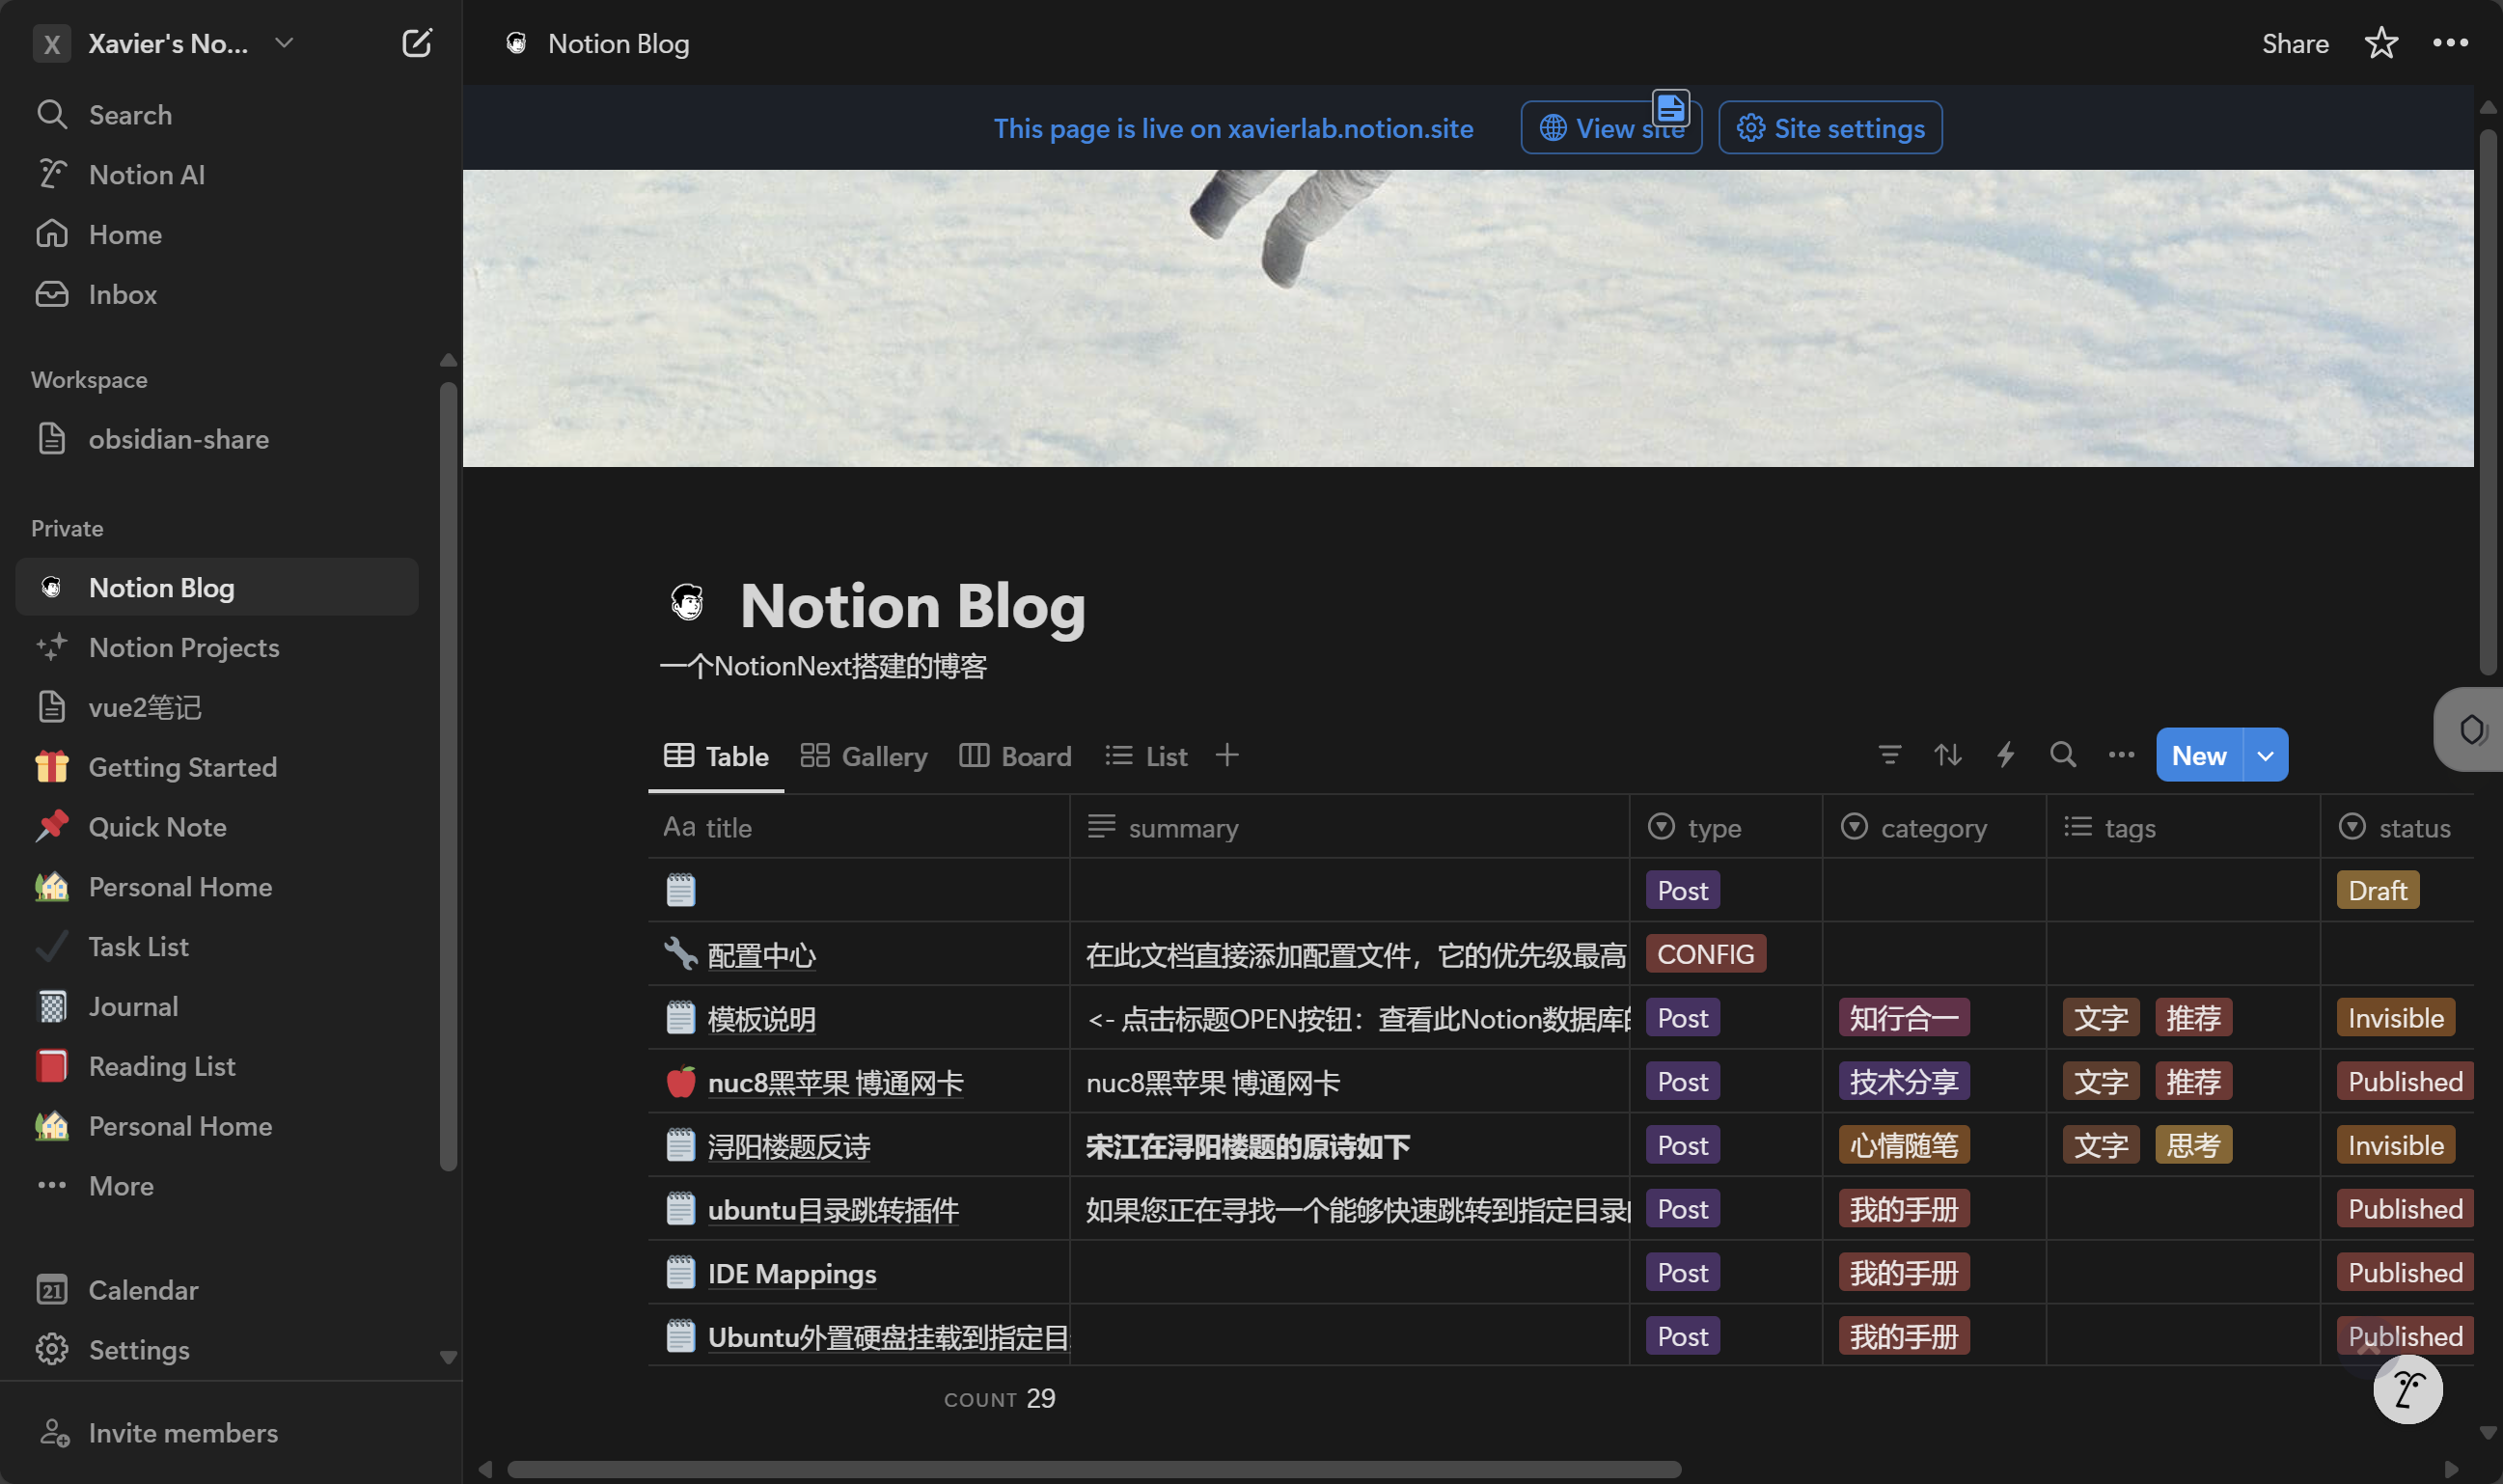Open the floating Notion AI assistant button
2503x1484 pixels.
(2407, 1389)
